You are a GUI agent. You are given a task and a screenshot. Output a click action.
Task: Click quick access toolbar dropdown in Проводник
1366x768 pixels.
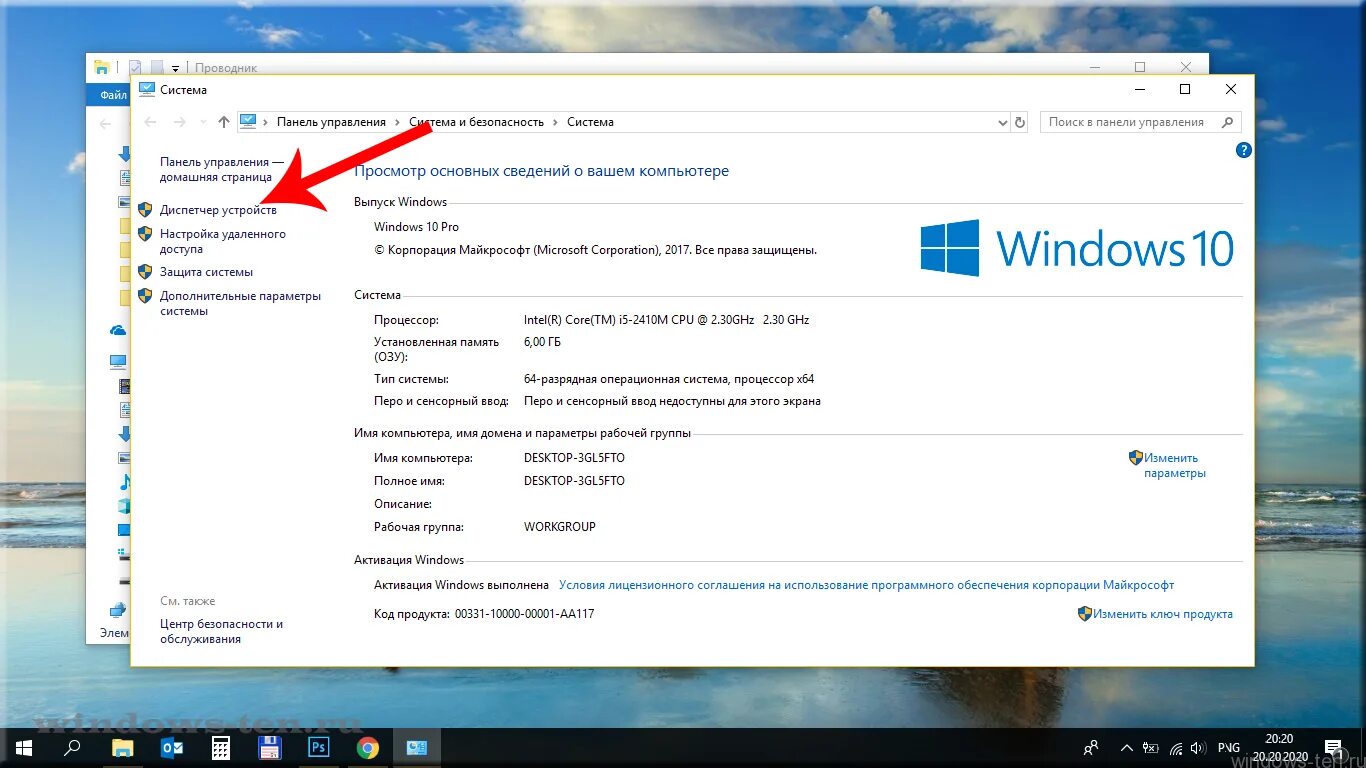click(x=175, y=68)
